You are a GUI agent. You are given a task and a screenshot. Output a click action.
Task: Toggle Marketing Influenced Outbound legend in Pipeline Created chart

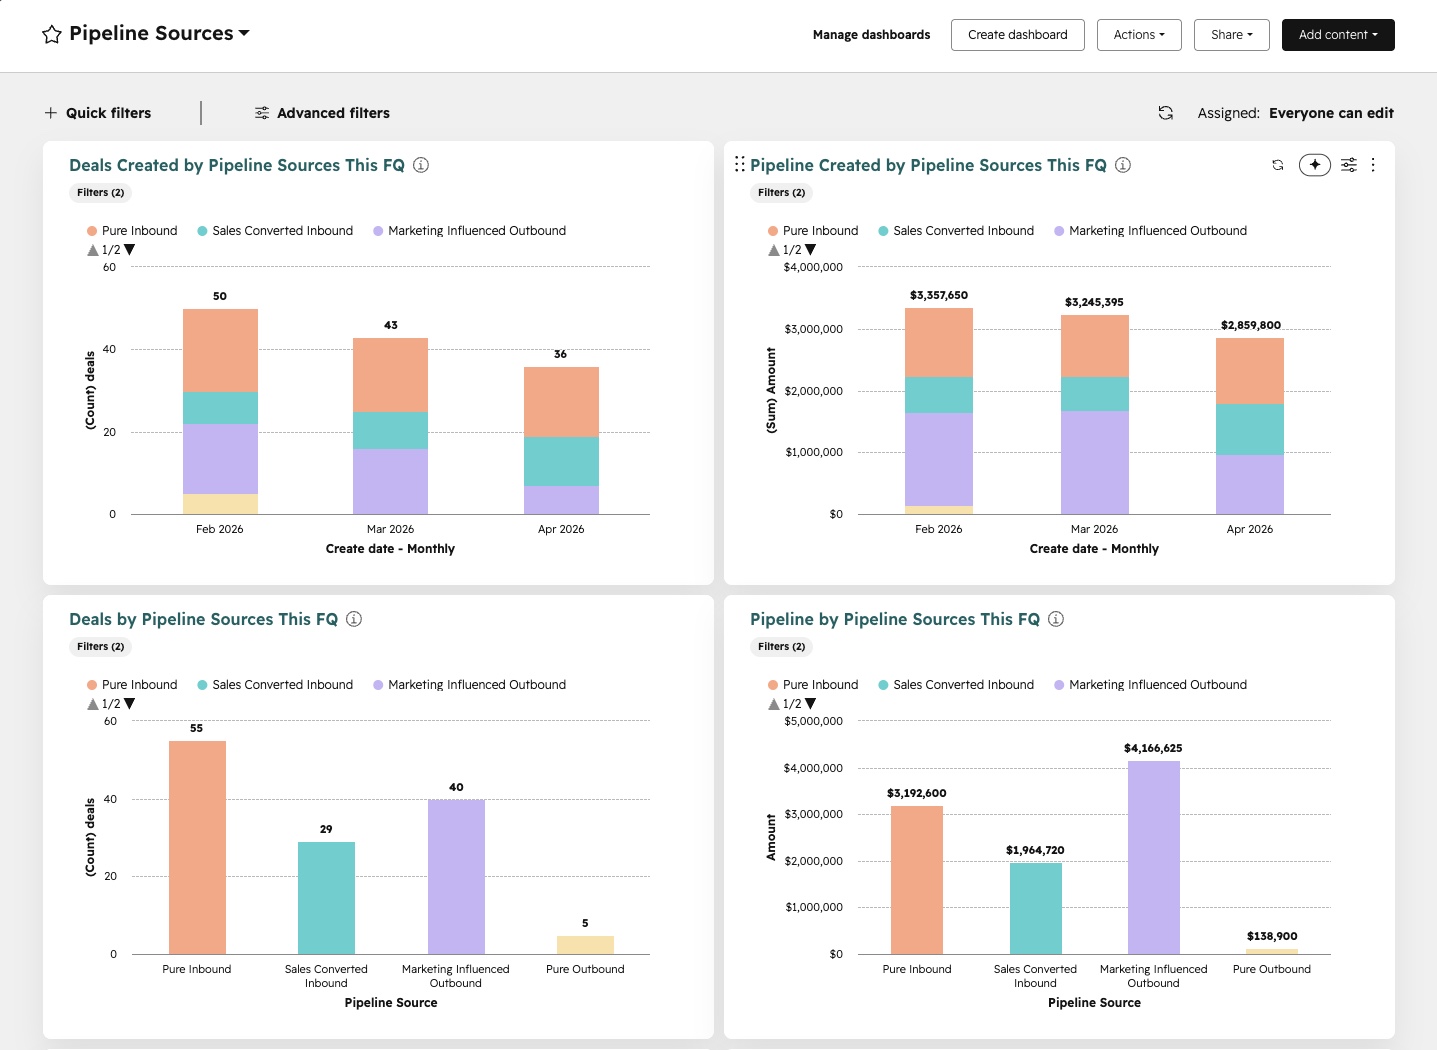[x=1150, y=231]
